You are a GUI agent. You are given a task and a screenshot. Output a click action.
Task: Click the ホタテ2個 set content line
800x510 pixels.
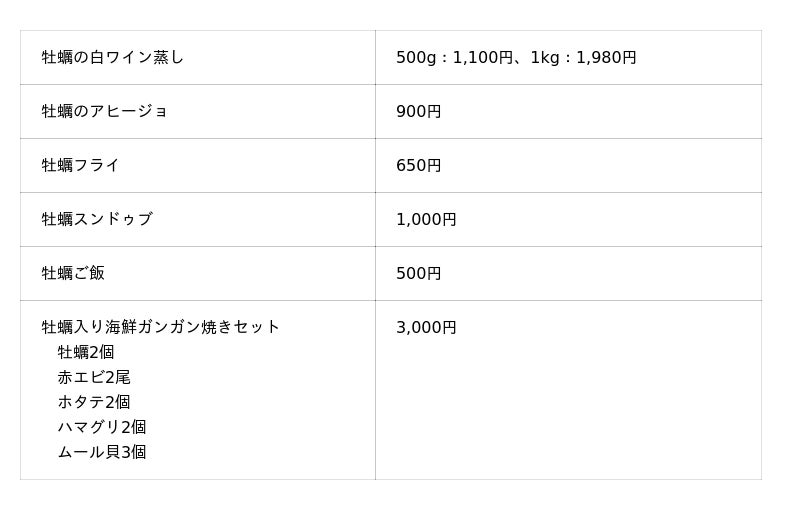pos(94,402)
